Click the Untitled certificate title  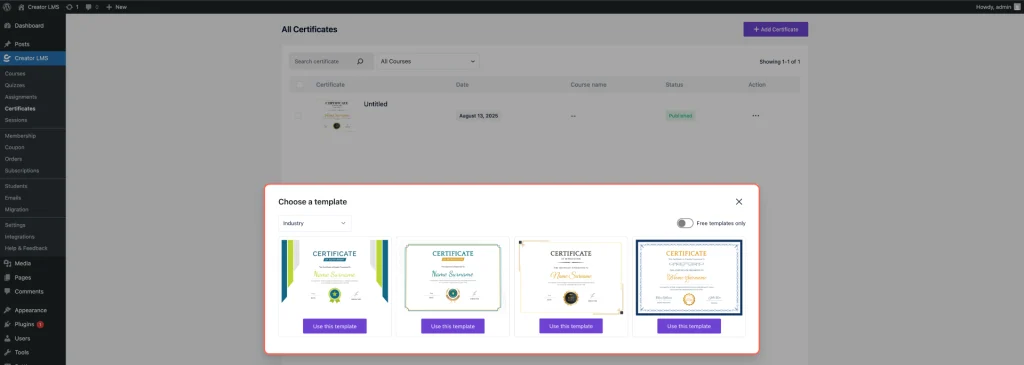click(x=376, y=104)
